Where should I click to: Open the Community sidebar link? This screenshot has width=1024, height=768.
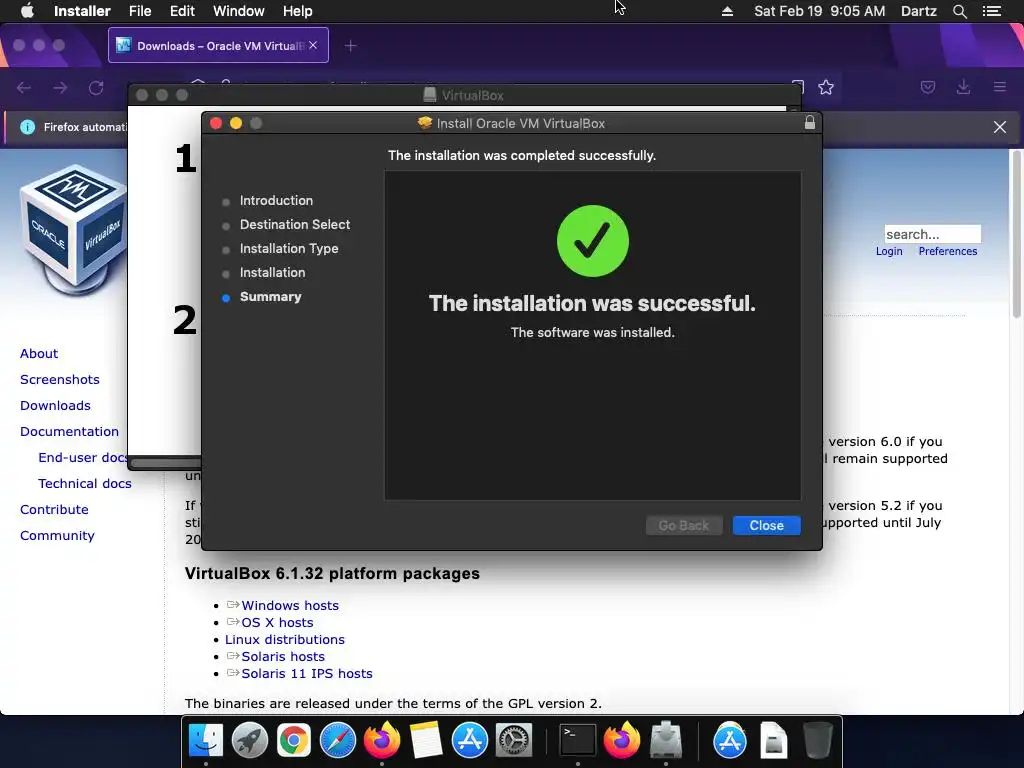(x=57, y=536)
